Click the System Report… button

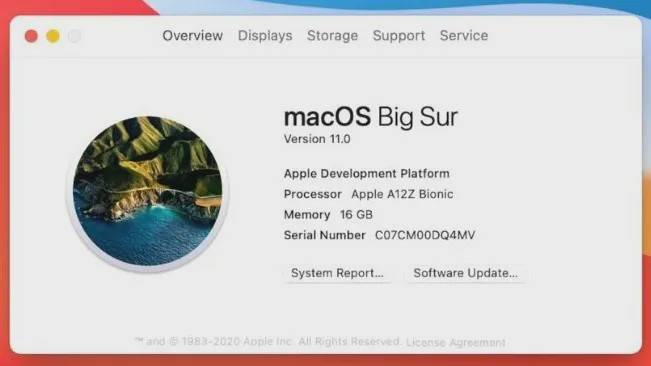(x=337, y=273)
